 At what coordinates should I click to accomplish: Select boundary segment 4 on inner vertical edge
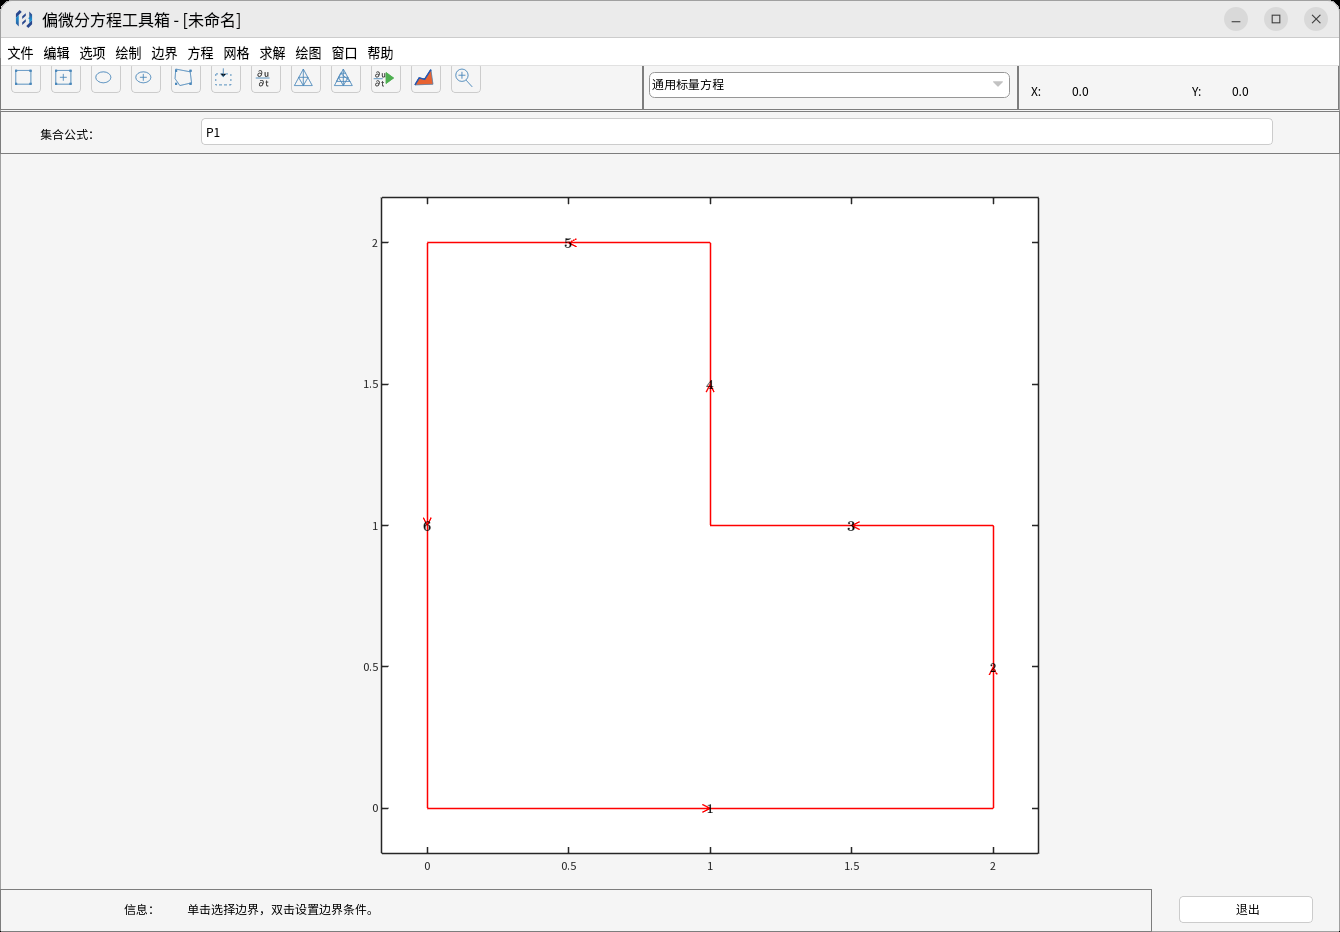710,384
